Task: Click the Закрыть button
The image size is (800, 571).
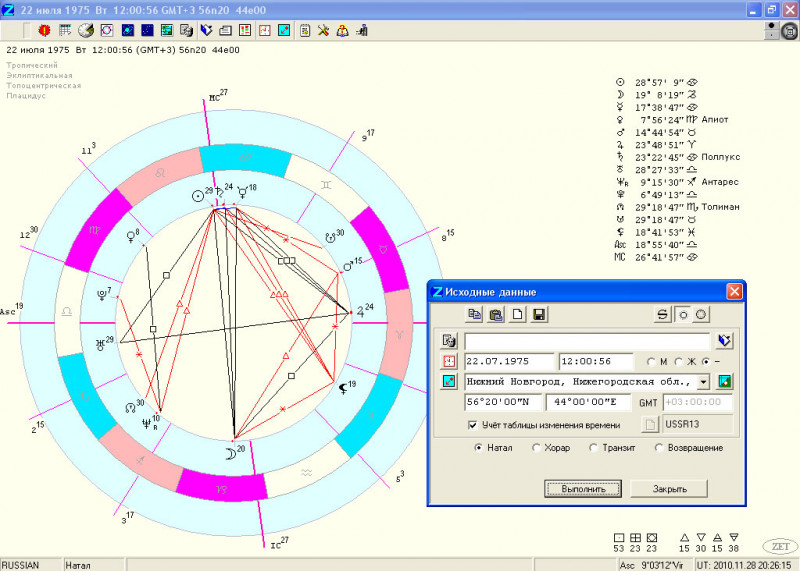Action: click(x=669, y=488)
